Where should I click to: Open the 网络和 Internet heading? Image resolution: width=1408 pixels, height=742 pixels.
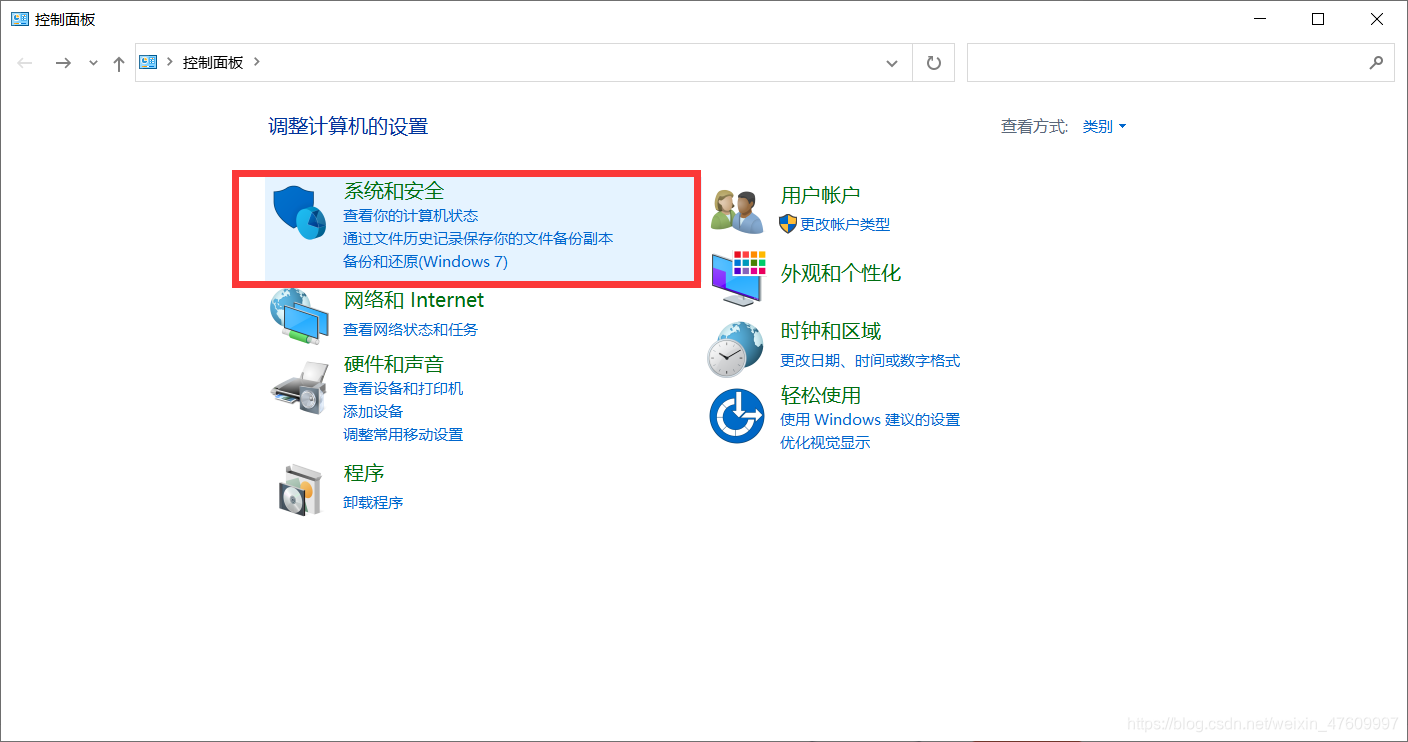[414, 300]
